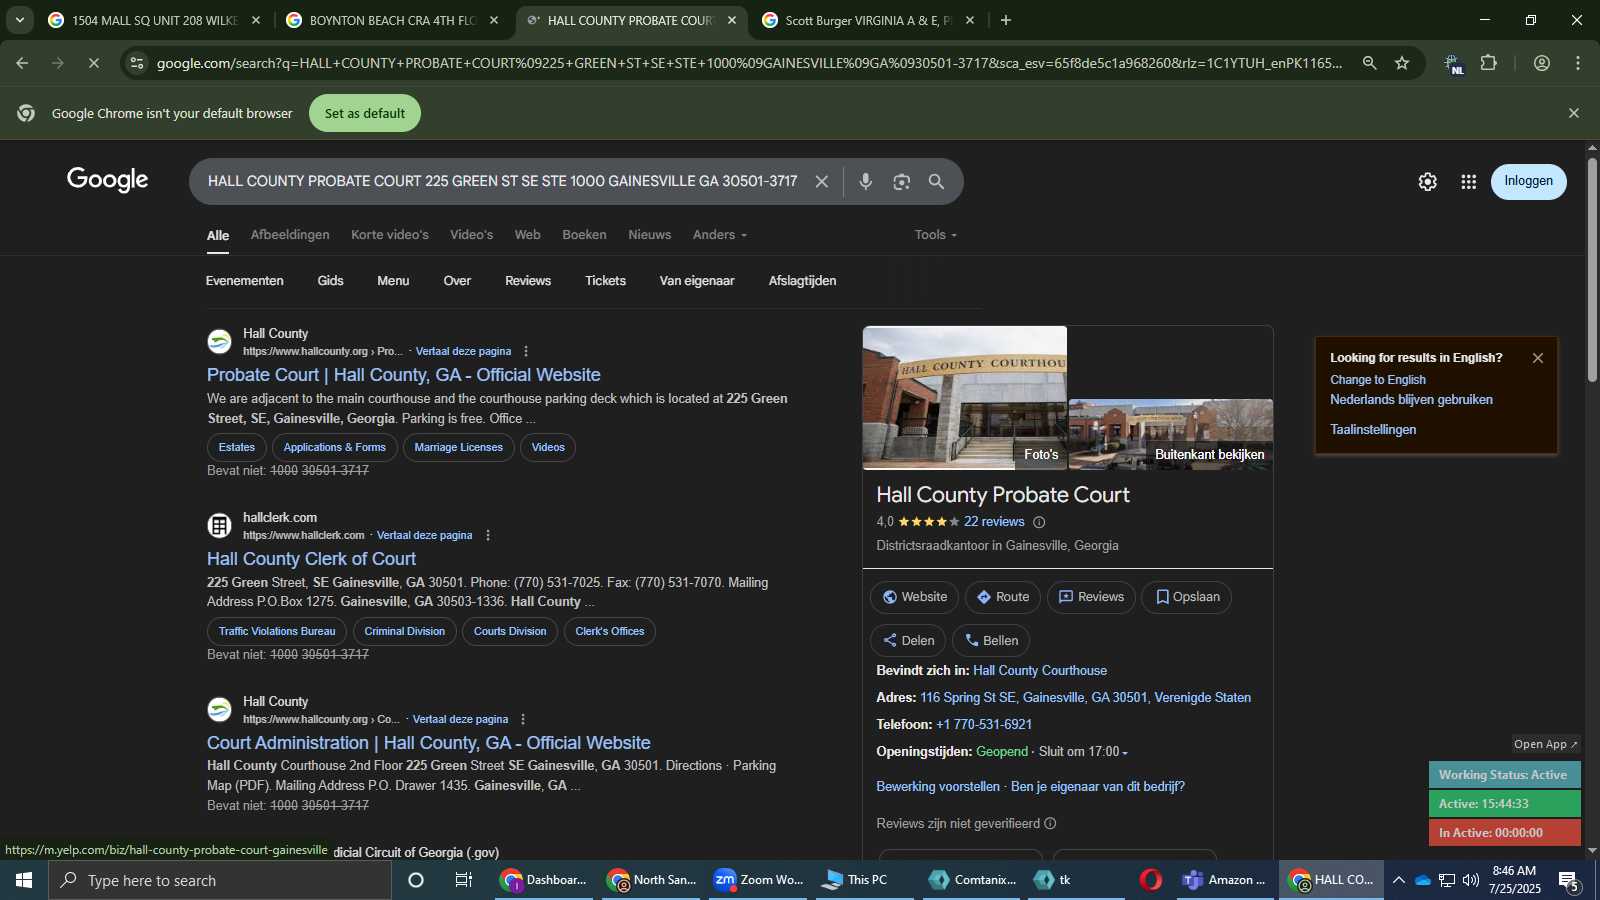Click the Marriage Licenses sitelink
Screen dimensions: 1600x900
[459, 448]
